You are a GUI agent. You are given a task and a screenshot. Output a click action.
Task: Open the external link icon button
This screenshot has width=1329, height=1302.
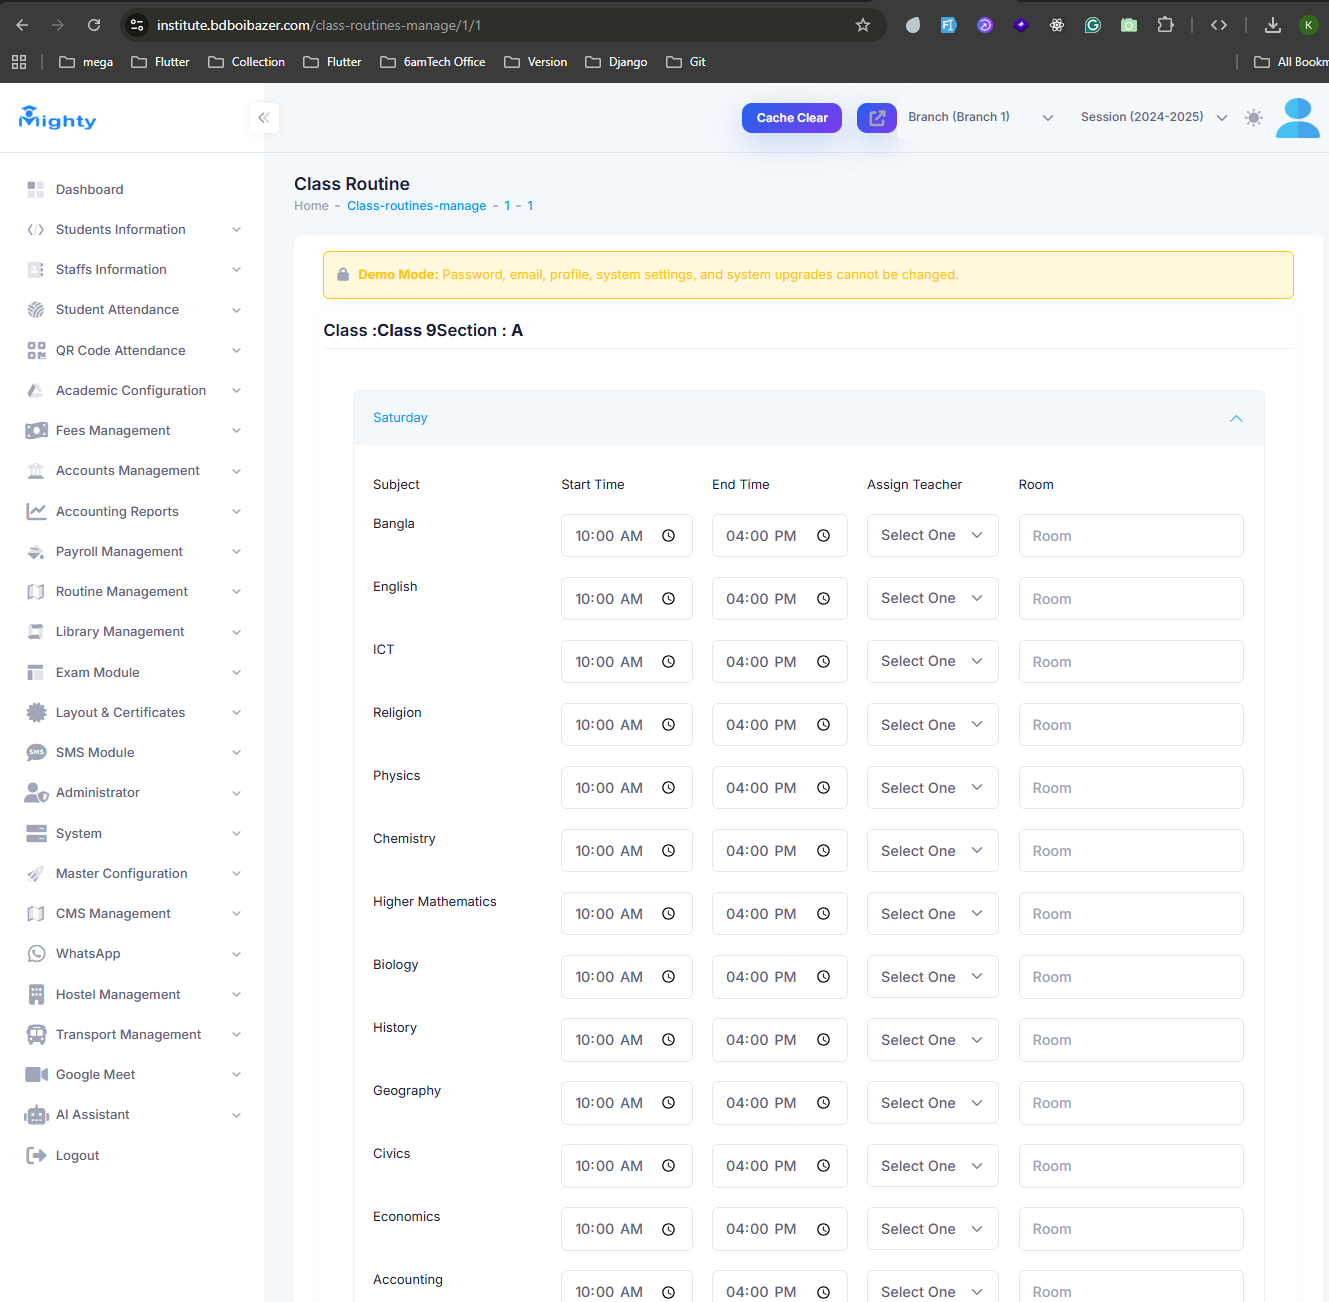pyautogui.click(x=877, y=118)
